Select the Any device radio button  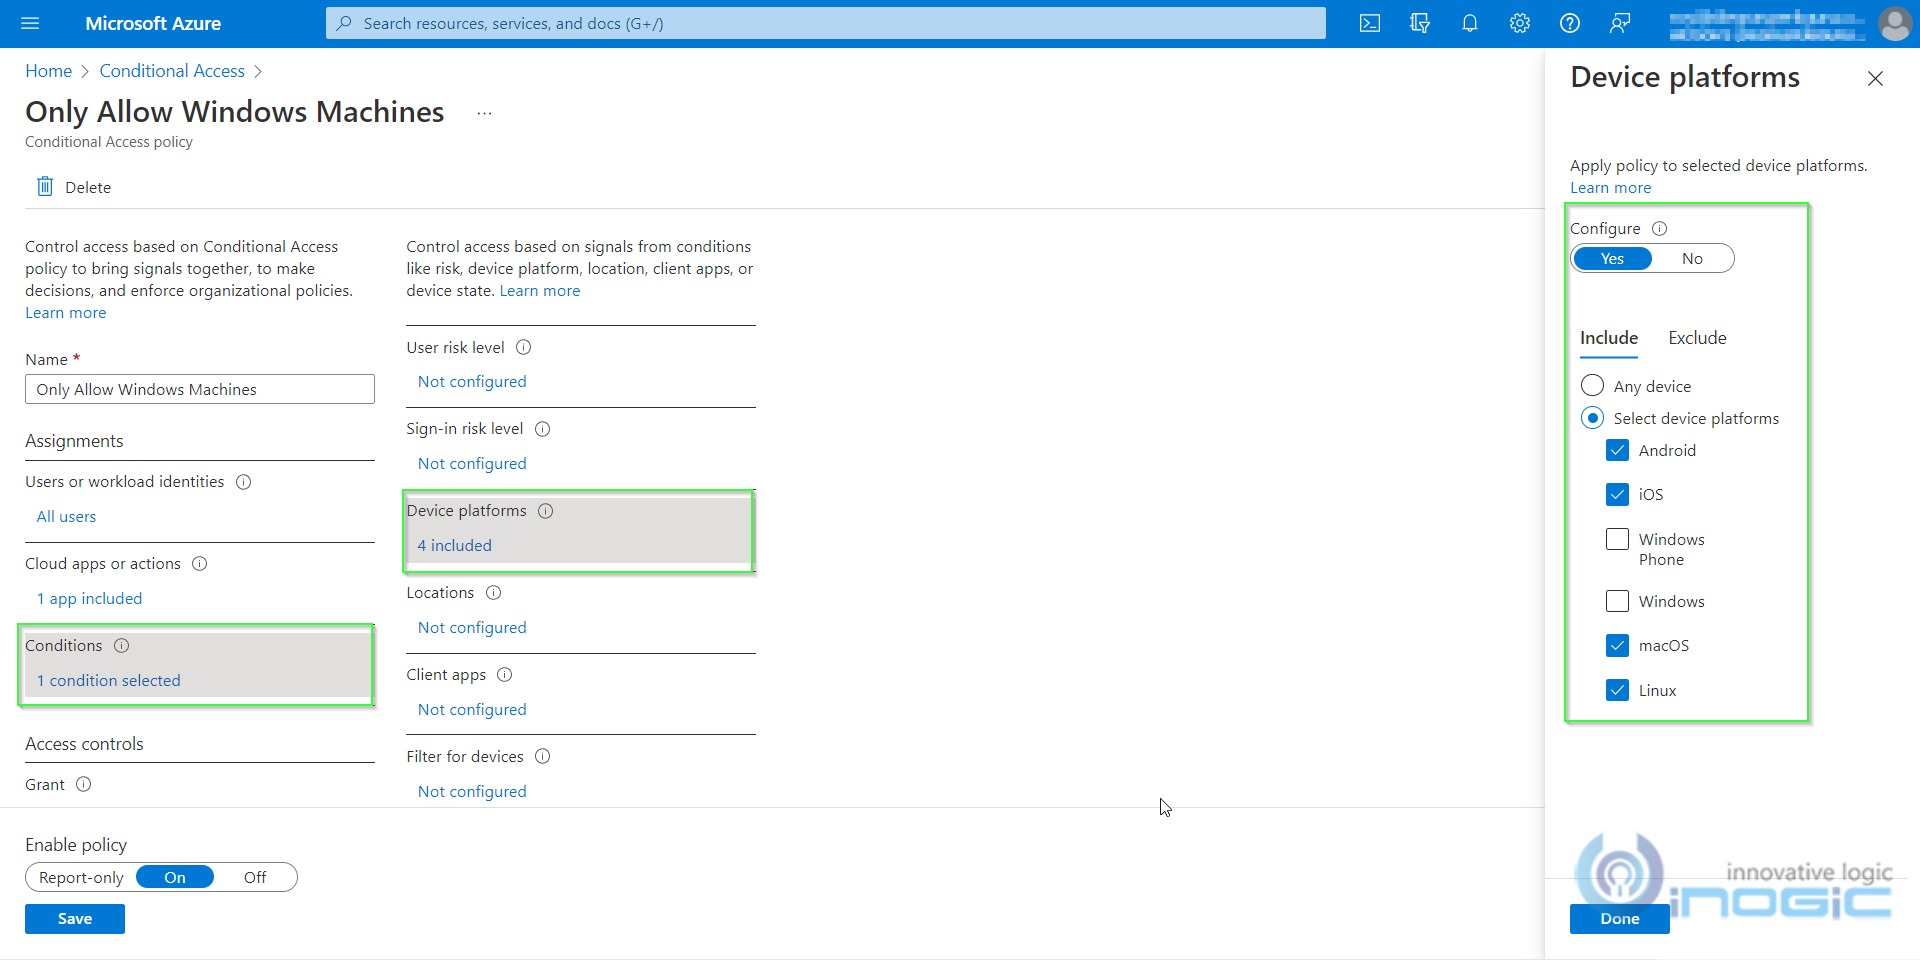(x=1592, y=386)
